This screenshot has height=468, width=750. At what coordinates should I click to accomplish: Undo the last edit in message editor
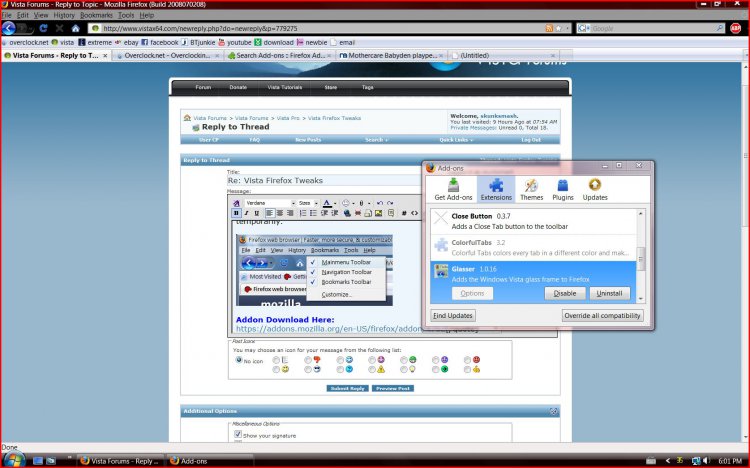(380, 203)
